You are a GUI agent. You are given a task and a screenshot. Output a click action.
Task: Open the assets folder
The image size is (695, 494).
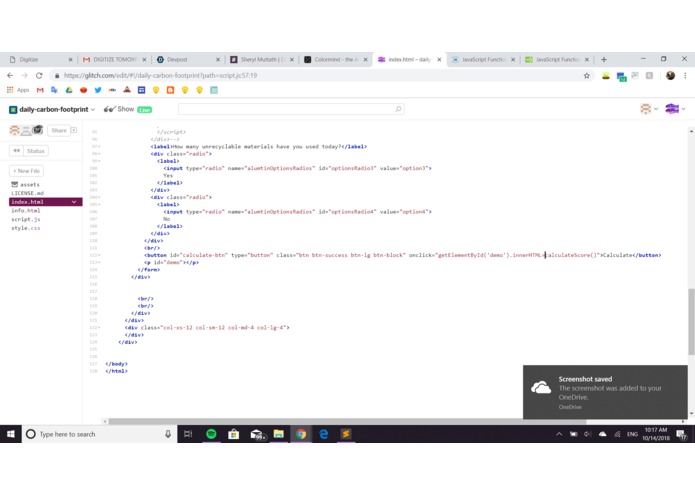26,184
